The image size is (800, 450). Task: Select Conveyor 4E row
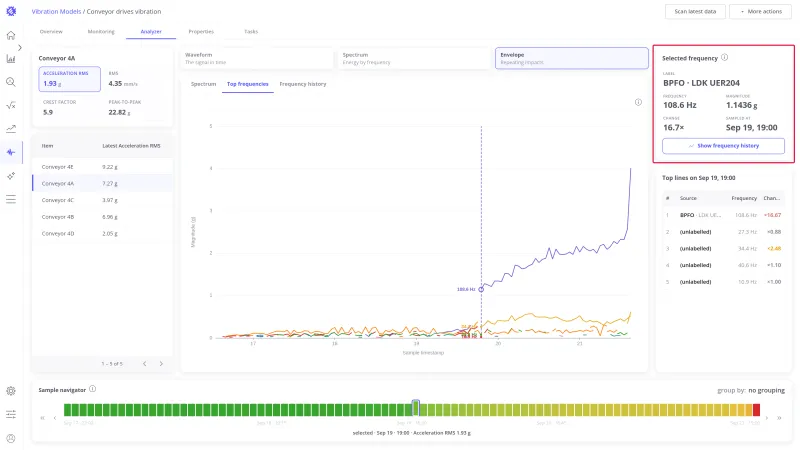pos(102,167)
